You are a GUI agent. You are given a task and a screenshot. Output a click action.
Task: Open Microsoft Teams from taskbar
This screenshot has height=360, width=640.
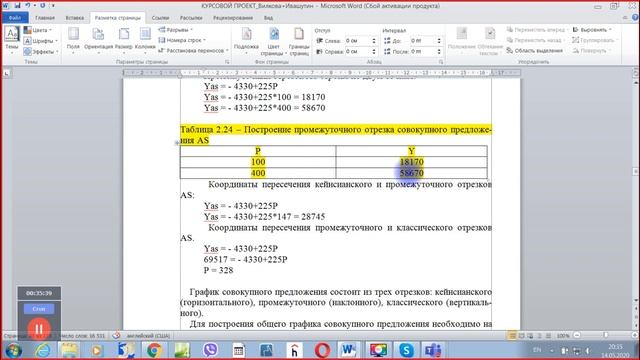pos(433,350)
